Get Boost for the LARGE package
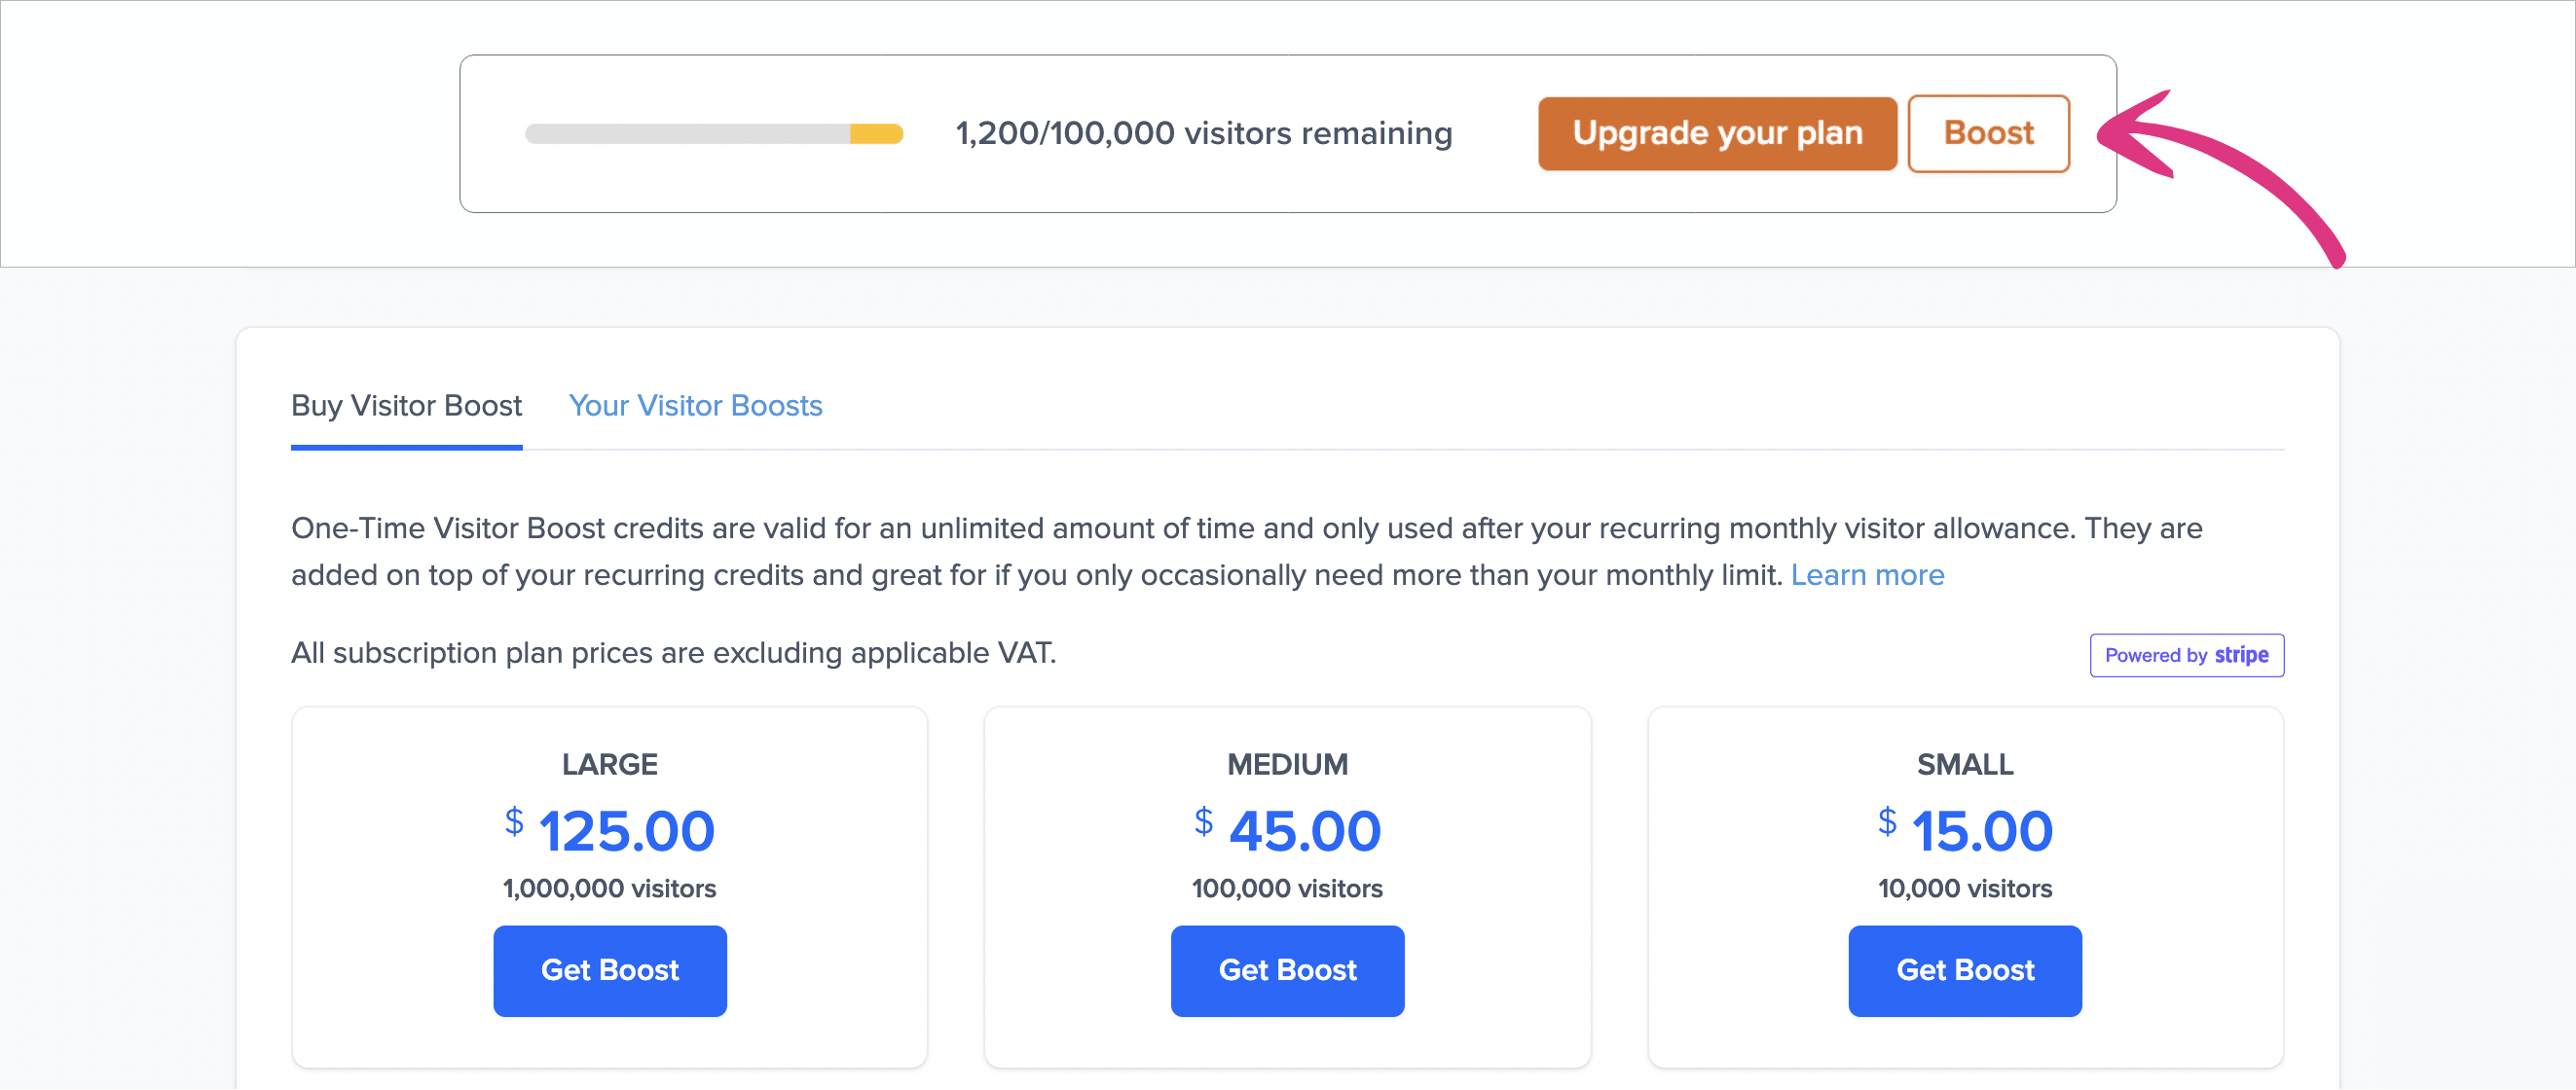The width and height of the screenshot is (2576, 1090). 609,970
